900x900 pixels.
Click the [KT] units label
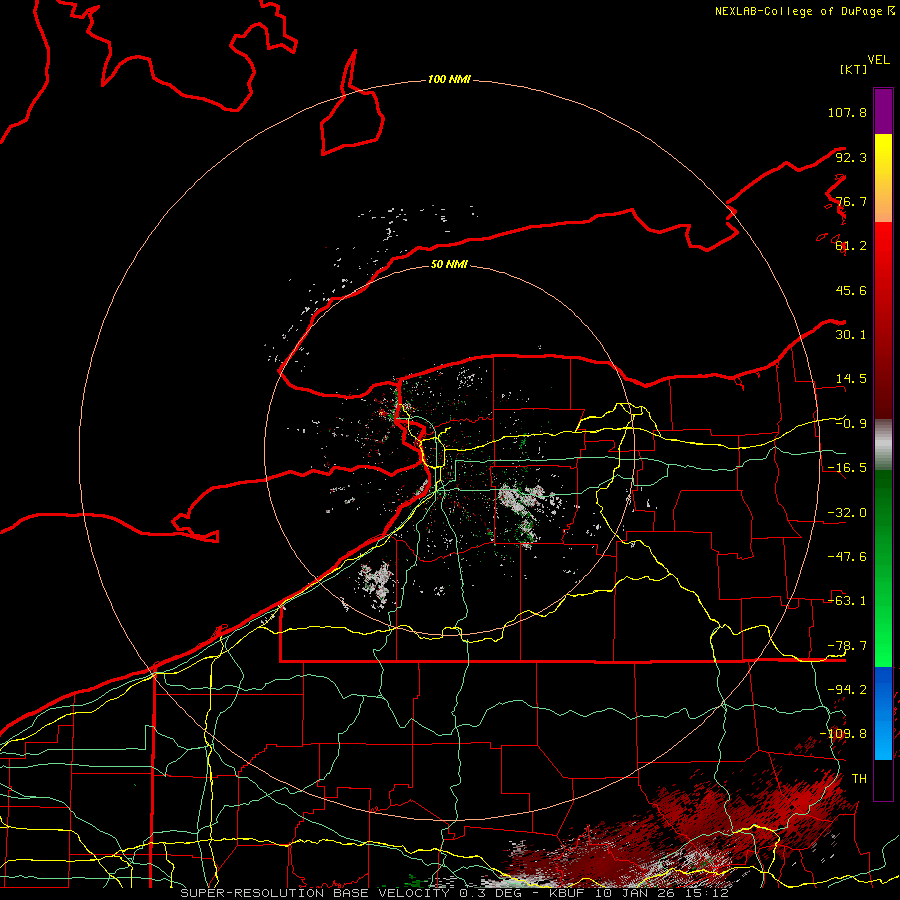854,69
